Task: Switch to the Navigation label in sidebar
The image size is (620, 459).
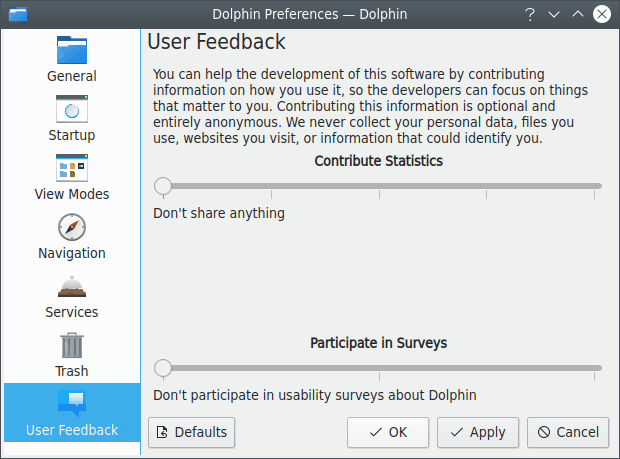Action: [x=72, y=253]
